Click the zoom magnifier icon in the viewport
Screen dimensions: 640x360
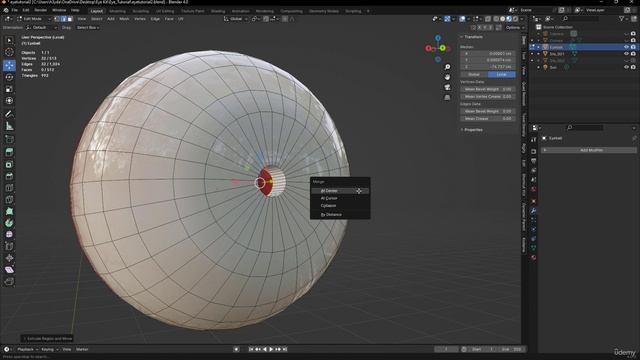coord(447,67)
